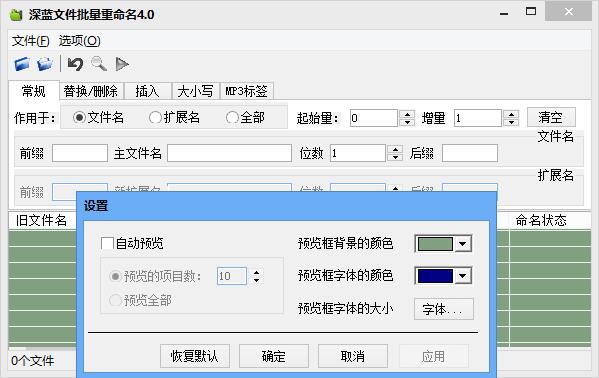Click the preview item count field showing 10
Screen dimensions: 599x378
click(232, 276)
